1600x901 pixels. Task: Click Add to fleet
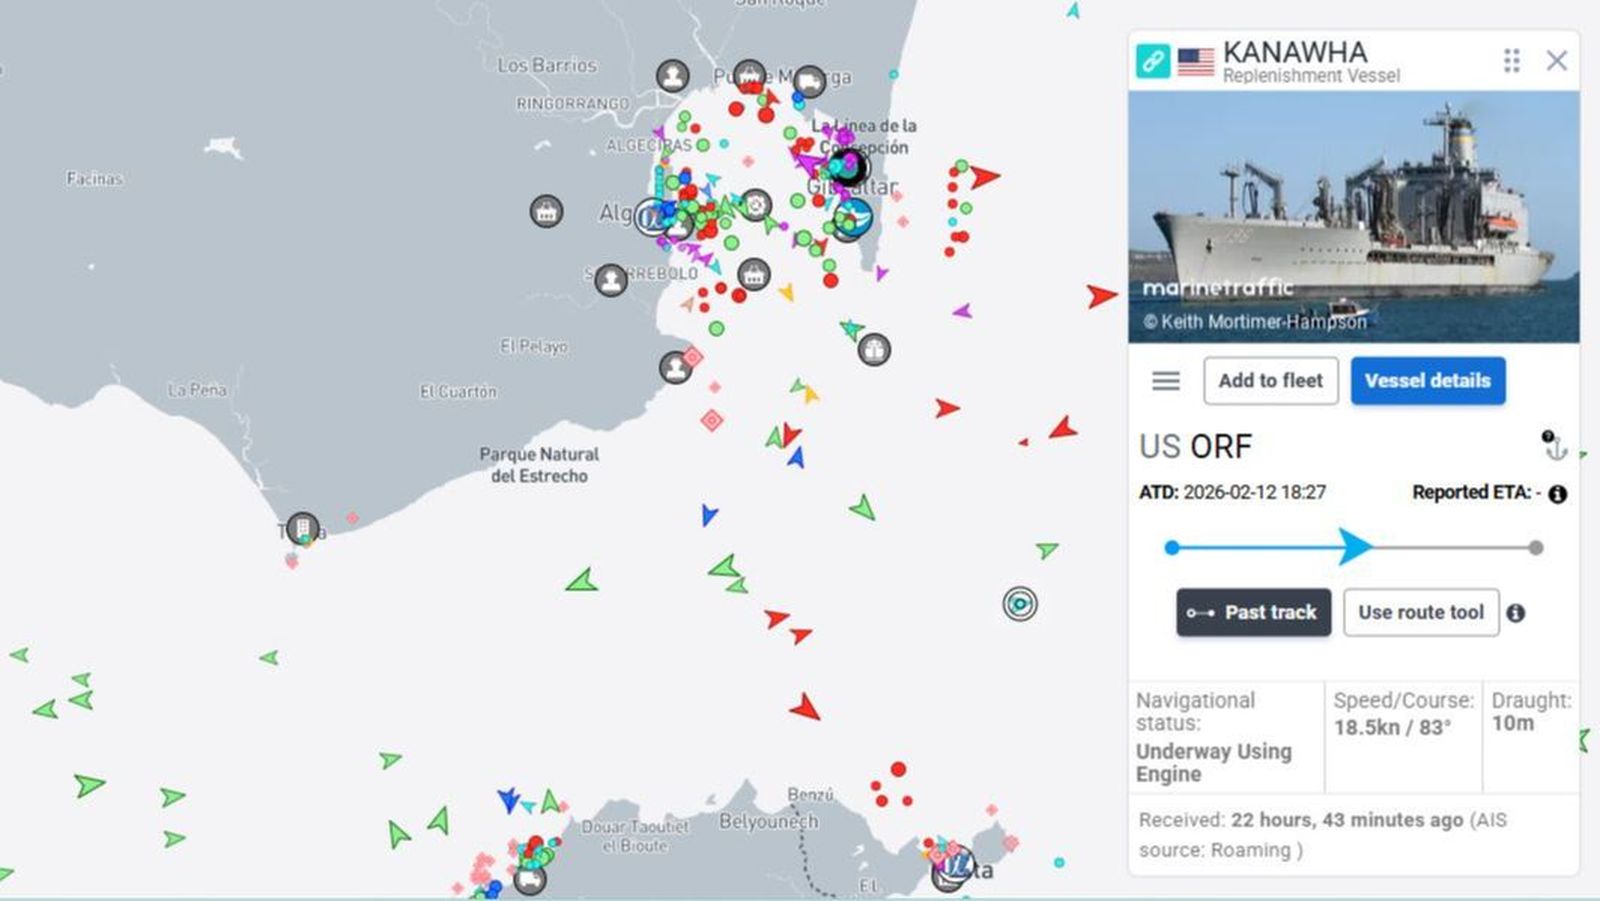pyautogui.click(x=1270, y=380)
